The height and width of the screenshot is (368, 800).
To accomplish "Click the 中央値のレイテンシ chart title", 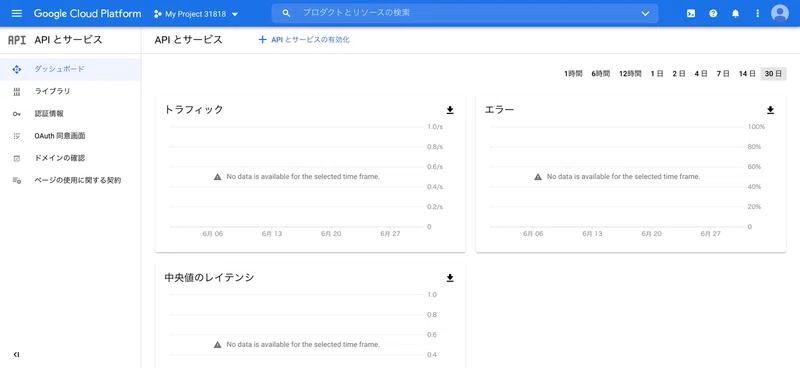I will click(x=209, y=277).
